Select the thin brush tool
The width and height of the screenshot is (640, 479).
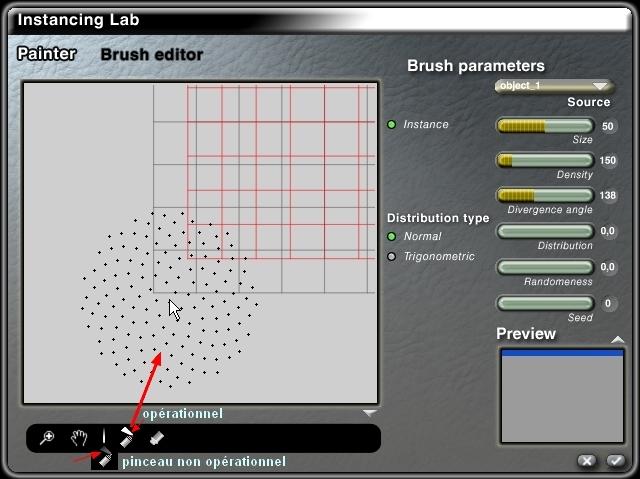click(x=104, y=437)
